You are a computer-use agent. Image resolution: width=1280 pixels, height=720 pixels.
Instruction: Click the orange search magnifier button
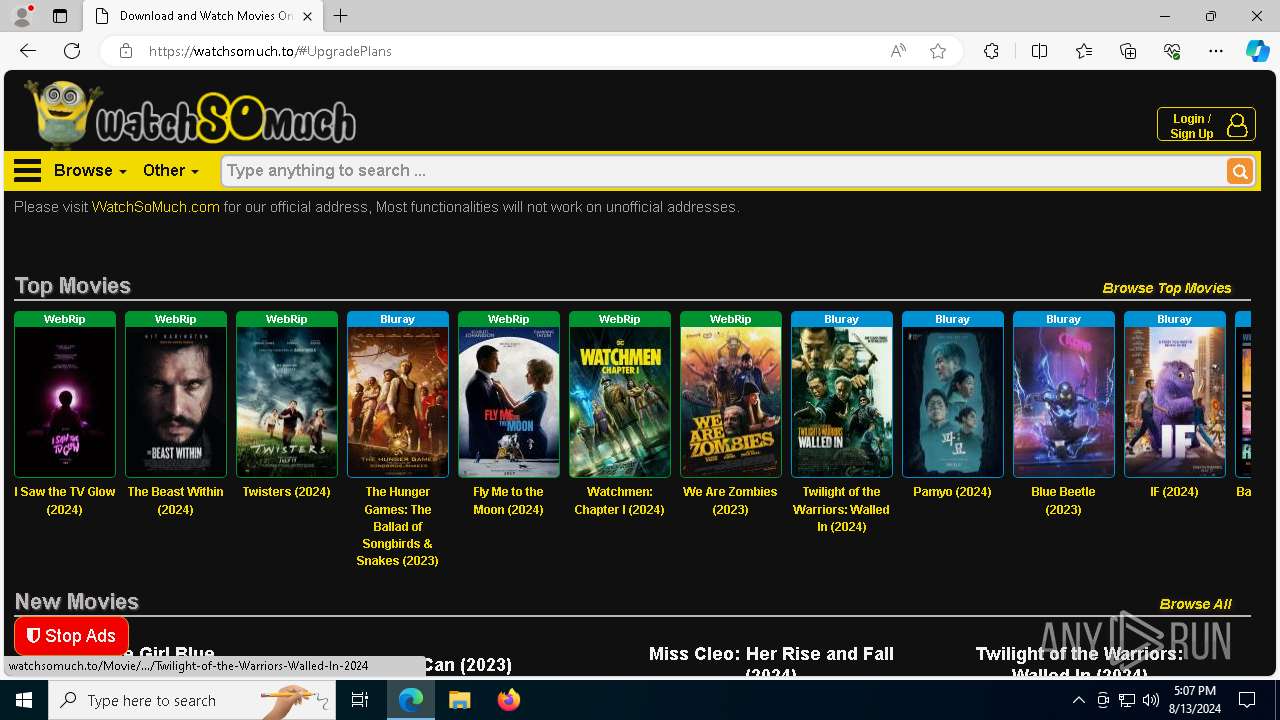pos(1239,172)
